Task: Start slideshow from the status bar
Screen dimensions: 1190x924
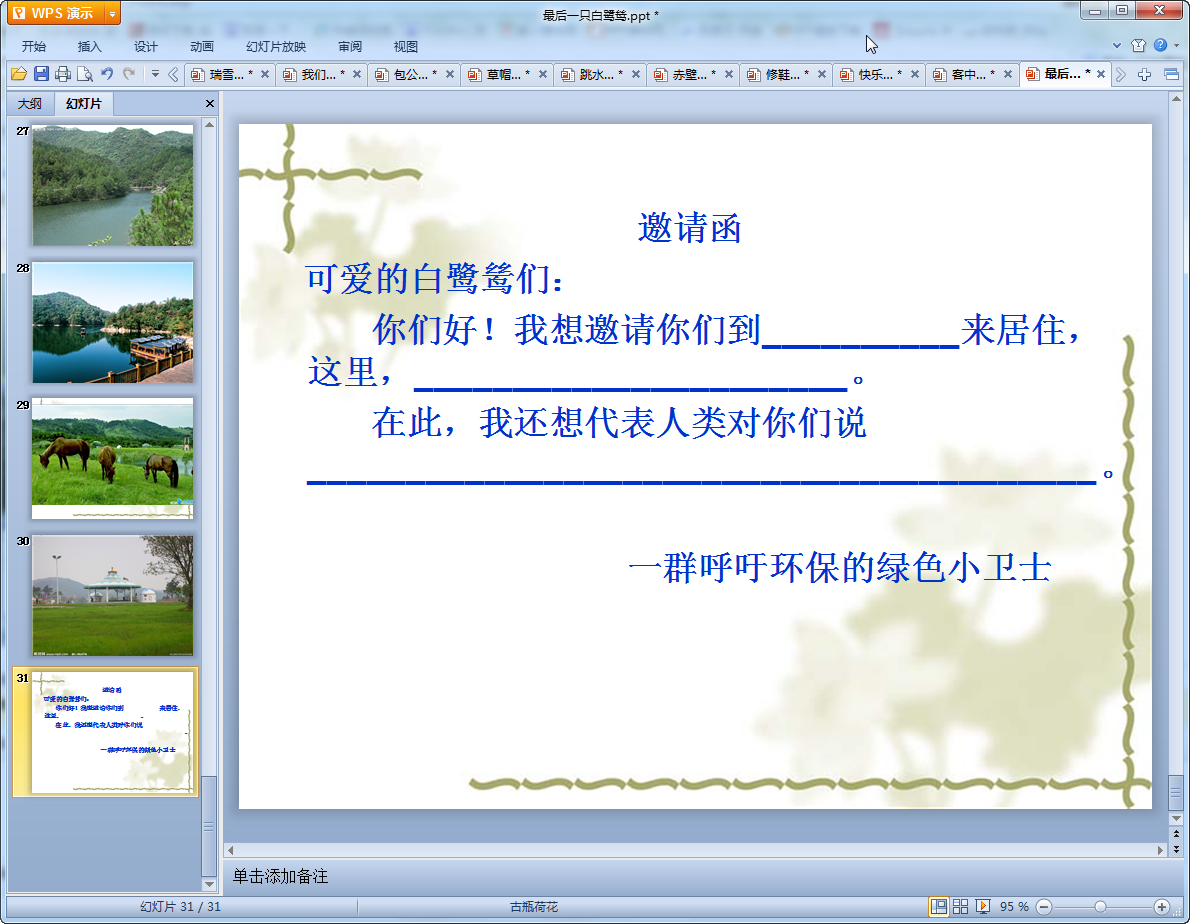Action: [x=983, y=907]
